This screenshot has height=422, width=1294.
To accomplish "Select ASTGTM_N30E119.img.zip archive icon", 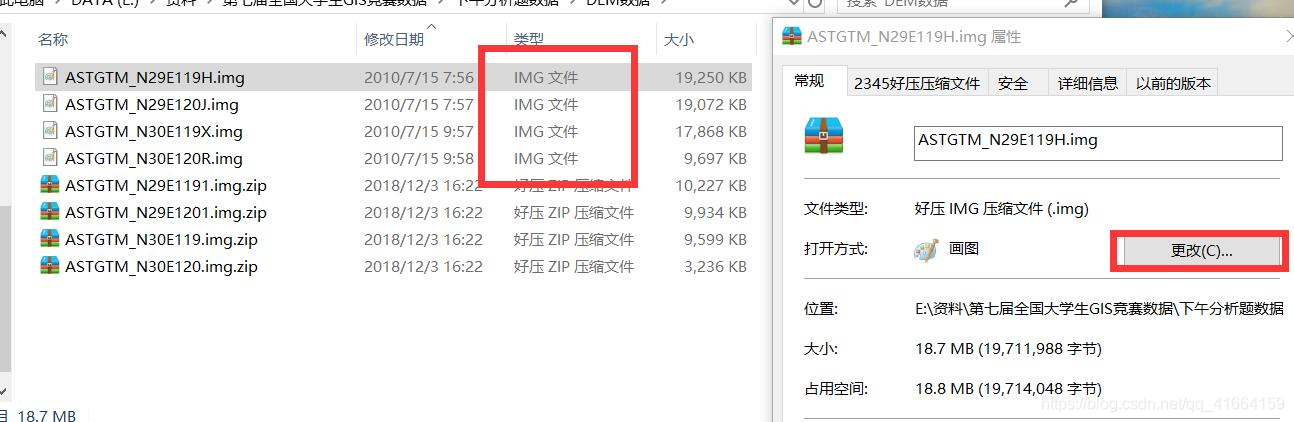I will (x=50, y=239).
